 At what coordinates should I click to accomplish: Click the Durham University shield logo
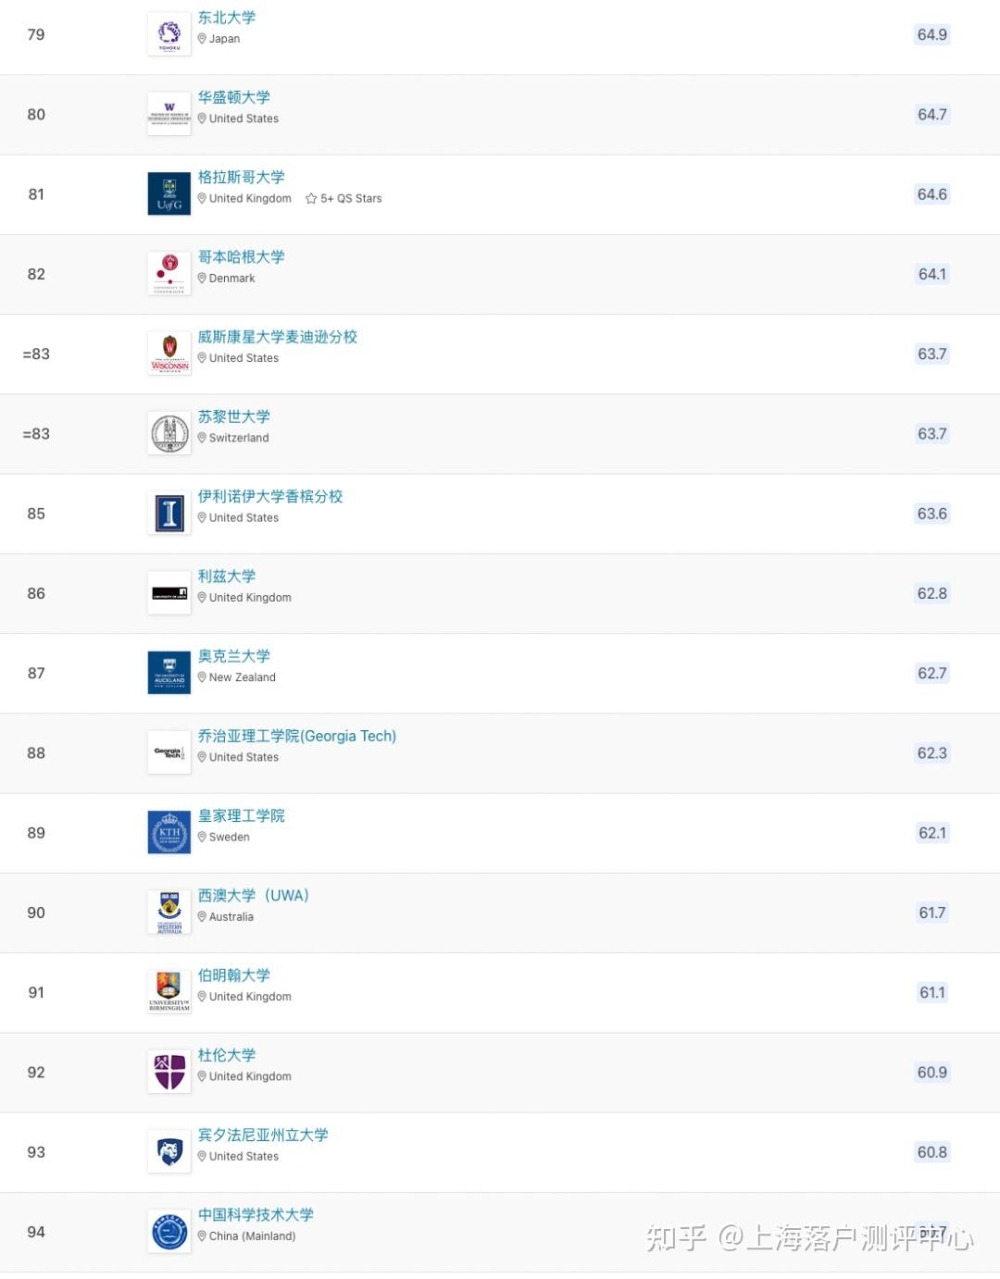click(x=169, y=1072)
